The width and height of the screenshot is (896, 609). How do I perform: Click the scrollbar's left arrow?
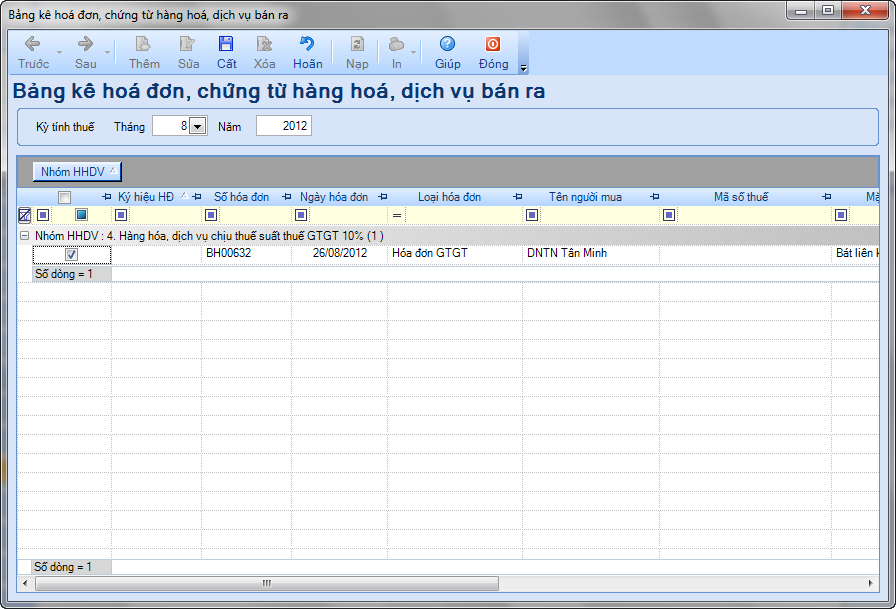click(x=25, y=583)
